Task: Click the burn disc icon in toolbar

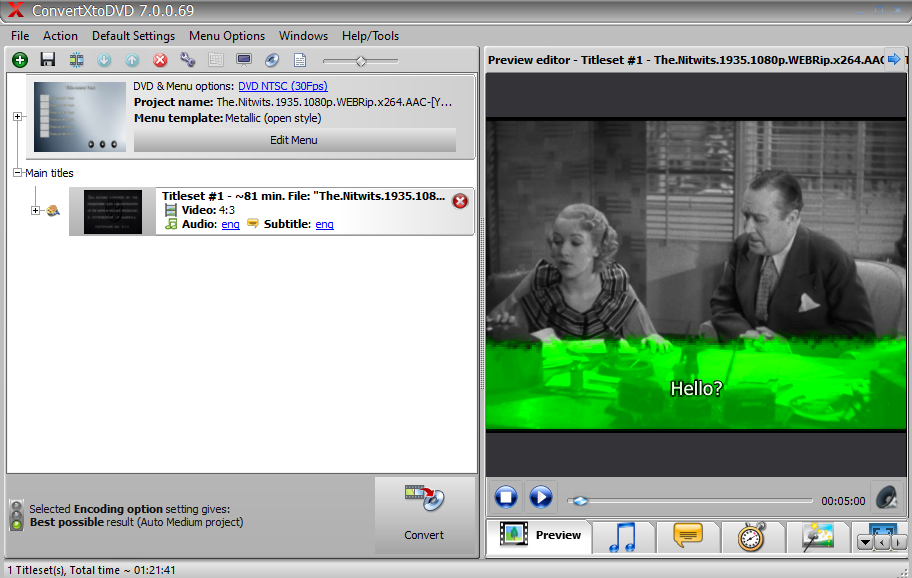Action: coord(272,60)
